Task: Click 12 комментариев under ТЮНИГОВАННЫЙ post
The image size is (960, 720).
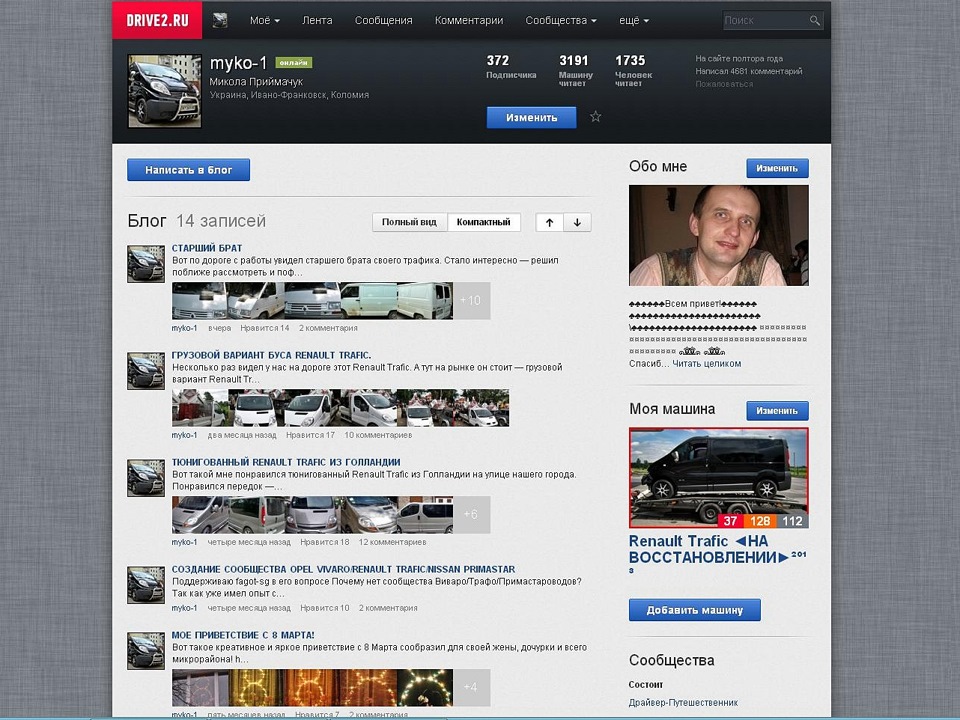Action: click(x=392, y=542)
